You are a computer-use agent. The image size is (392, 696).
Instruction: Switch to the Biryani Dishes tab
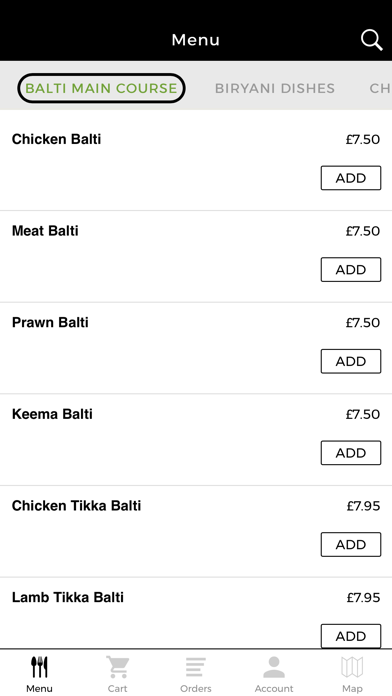click(275, 88)
